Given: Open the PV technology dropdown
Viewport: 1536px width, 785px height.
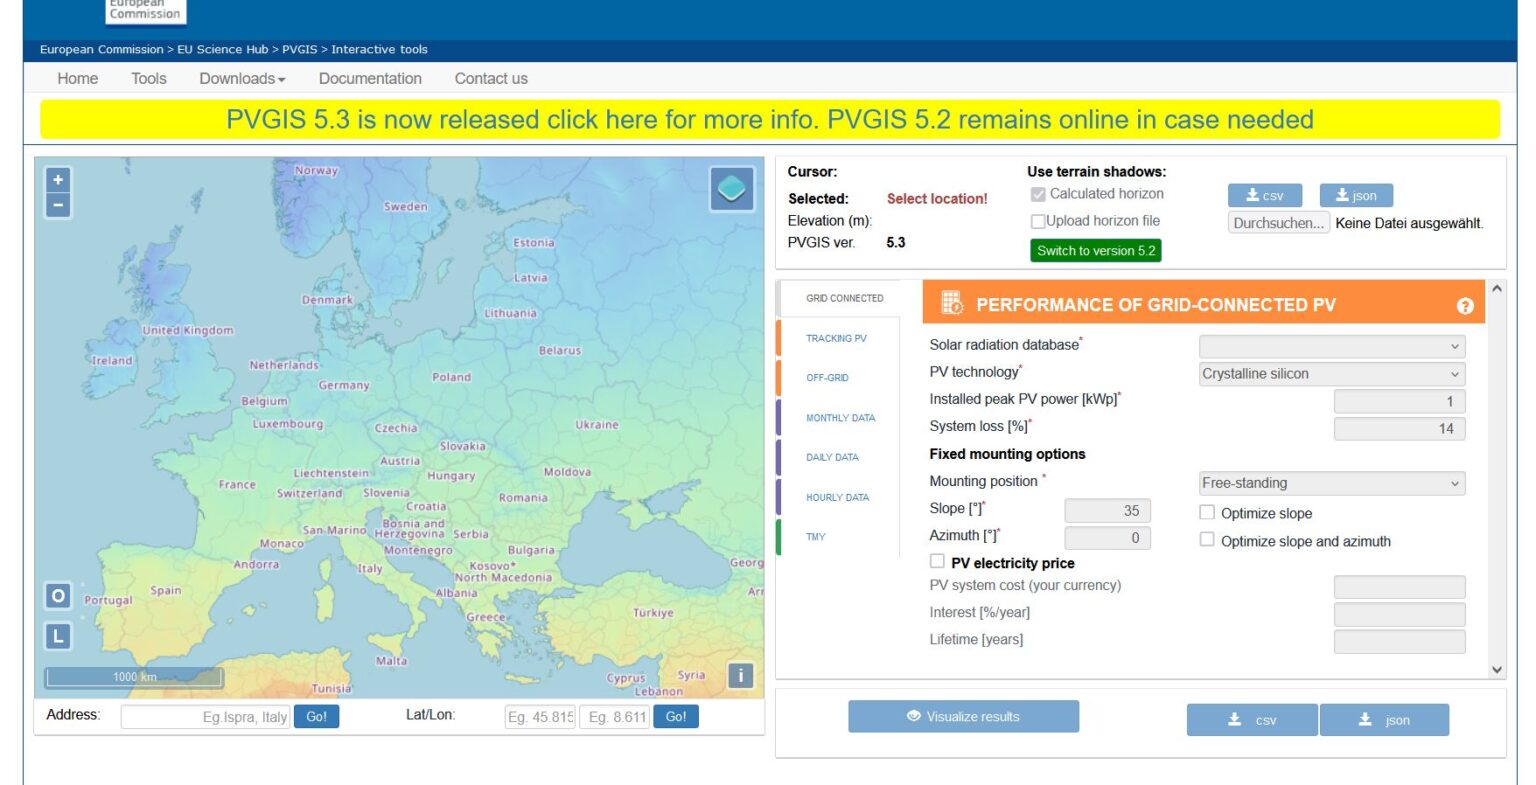Looking at the screenshot, I should [1331, 373].
